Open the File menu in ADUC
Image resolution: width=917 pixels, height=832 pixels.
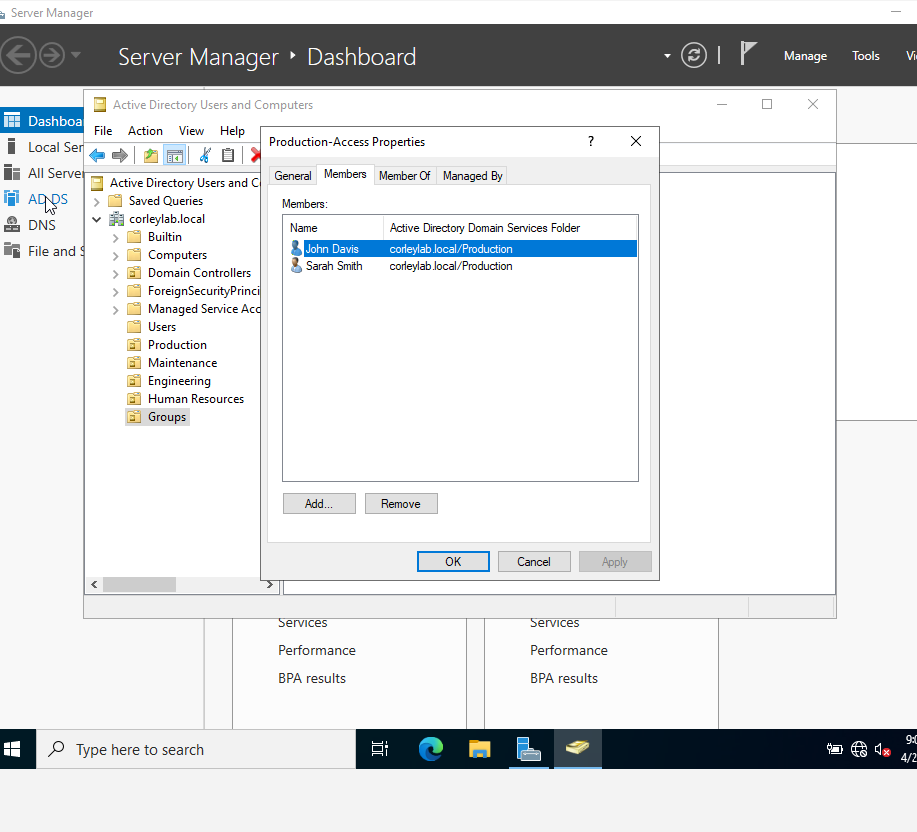pos(103,131)
